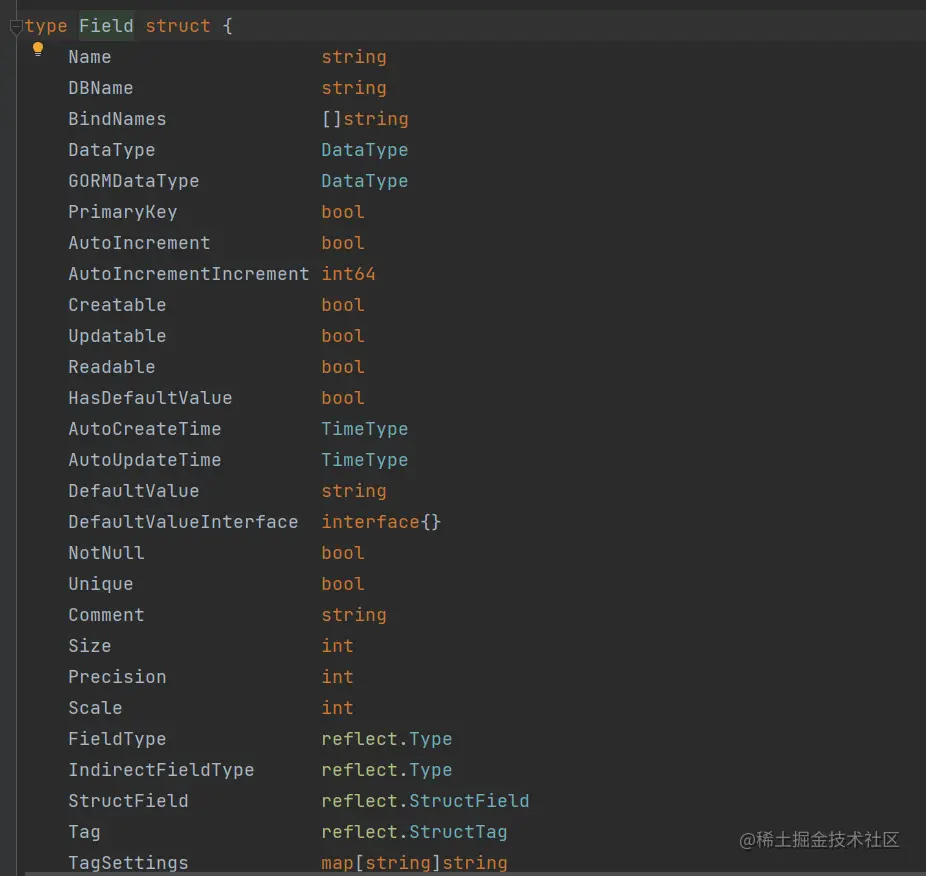Screen dimensions: 926x876
Task: Click the reflect.StructTag type
Action: [x=415, y=832]
